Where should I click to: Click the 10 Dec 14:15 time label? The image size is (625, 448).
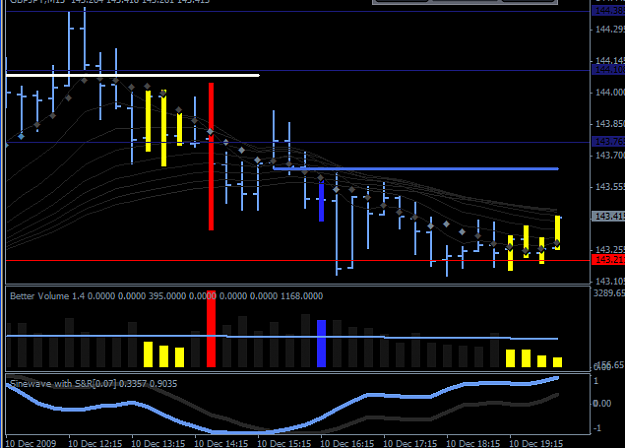221,443
